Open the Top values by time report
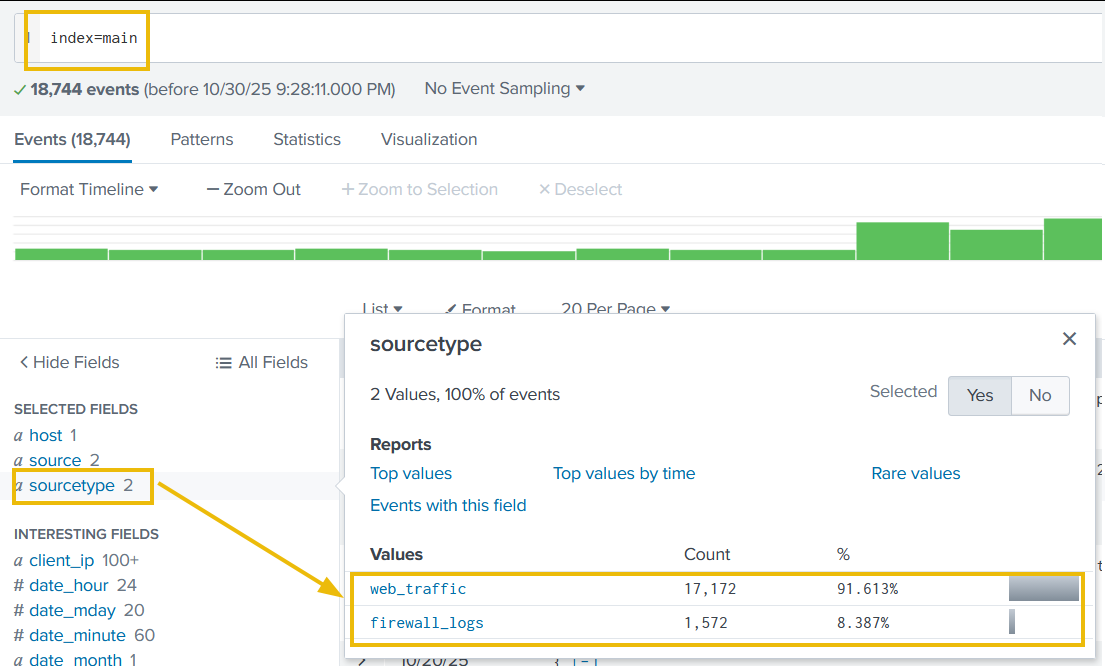 624,473
